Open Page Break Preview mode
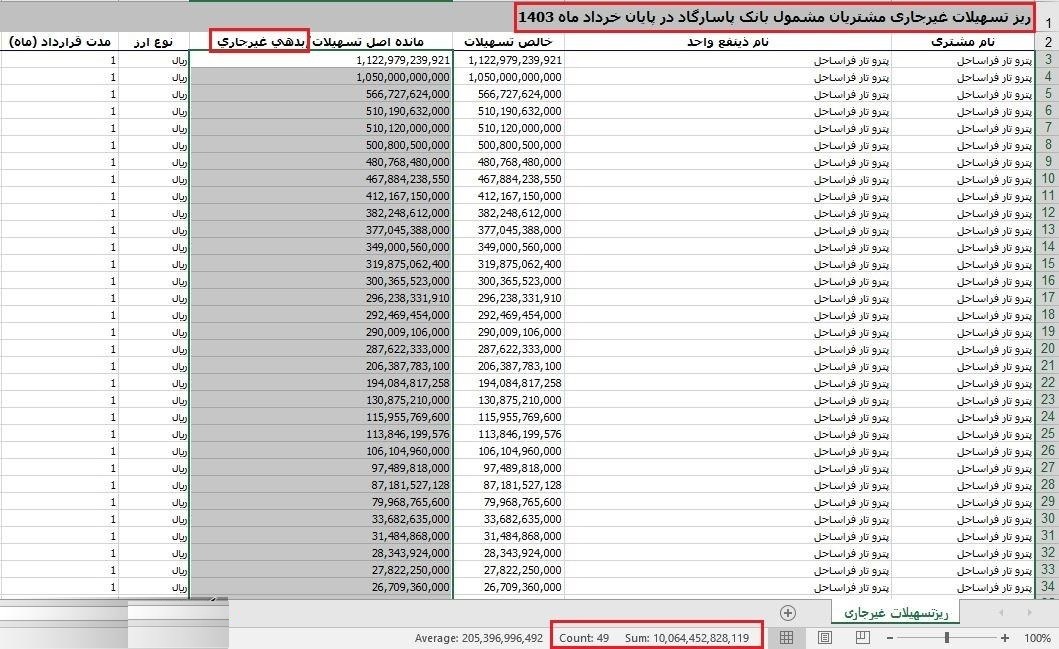The image size is (1059, 649). pyautogui.click(x=862, y=637)
